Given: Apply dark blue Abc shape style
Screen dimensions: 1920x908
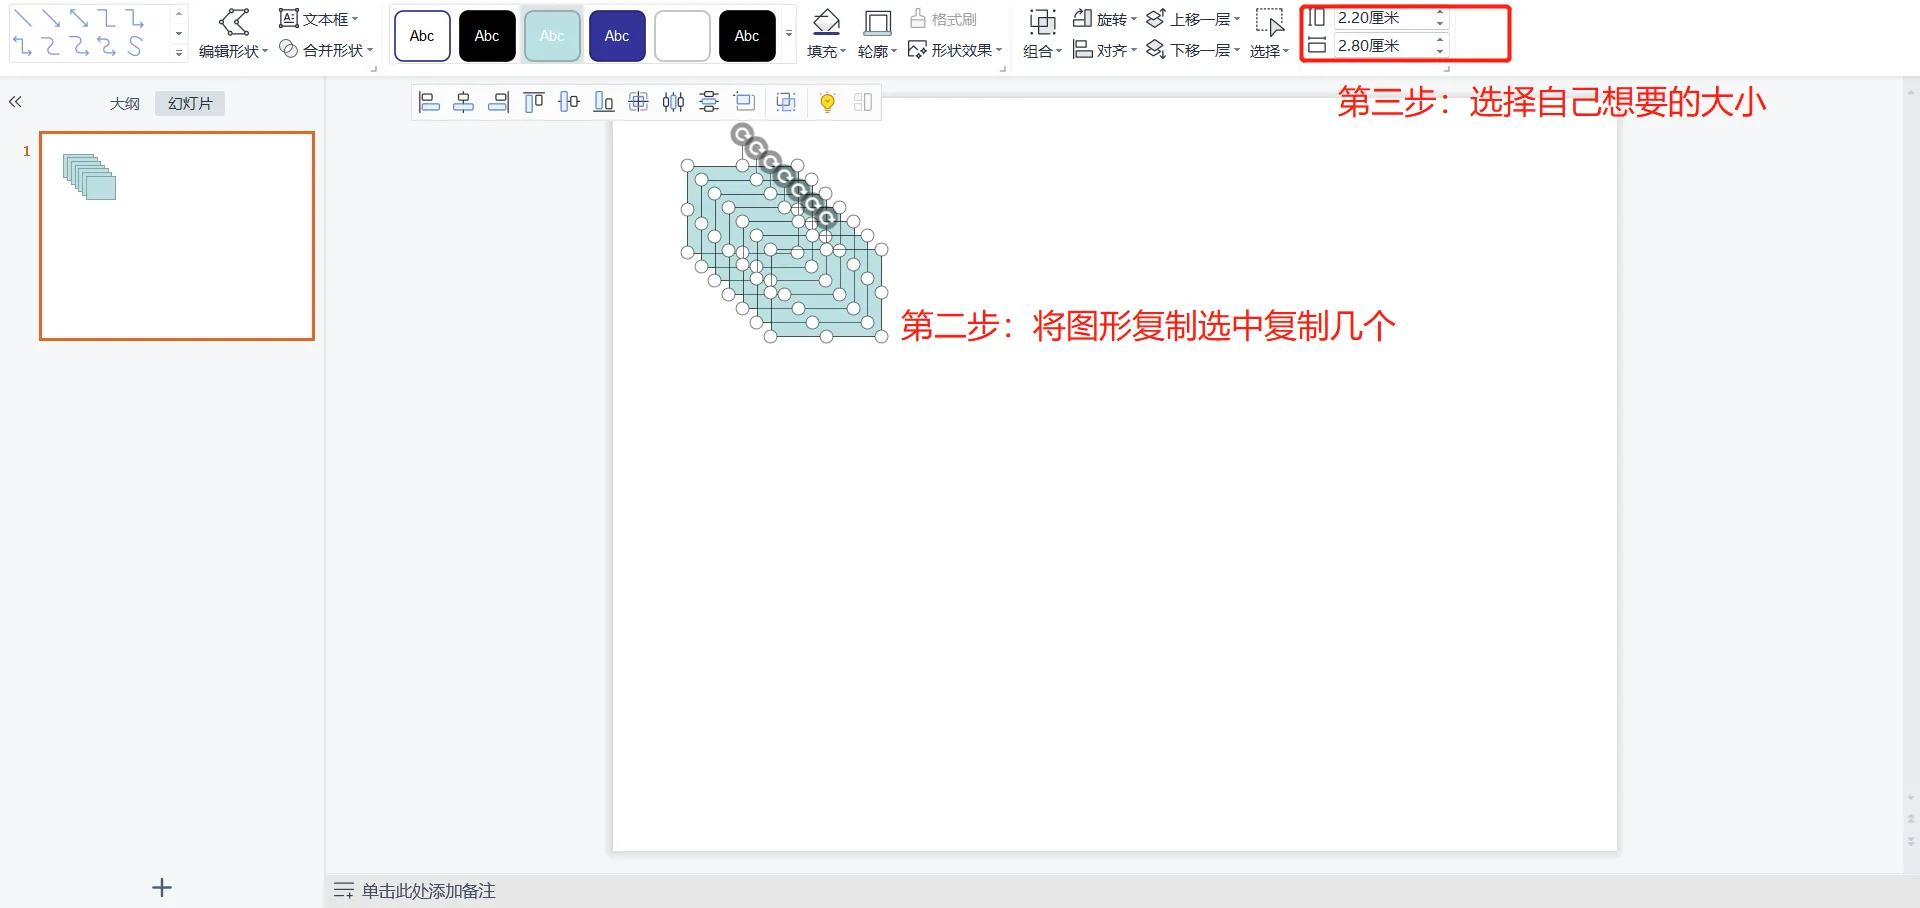Looking at the screenshot, I should (617, 36).
